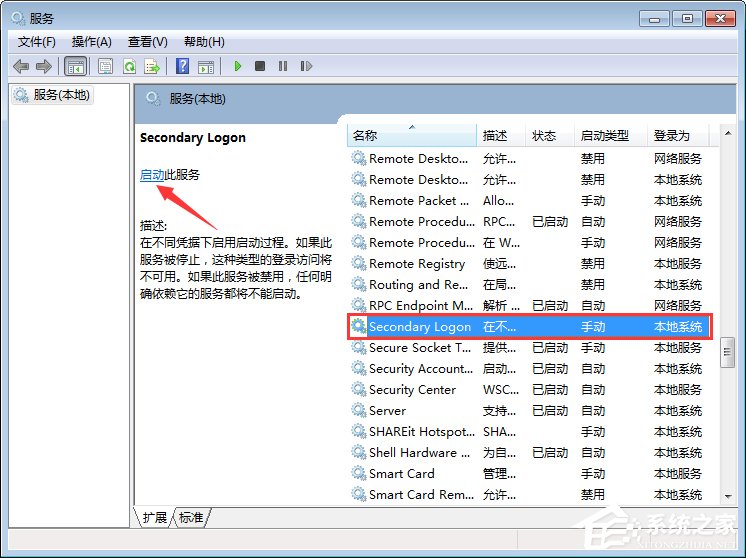Image resolution: width=746 pixels, height=558 pixels.
Task: Click Secondary Logon heading in details pane
Action: point(193,137)
